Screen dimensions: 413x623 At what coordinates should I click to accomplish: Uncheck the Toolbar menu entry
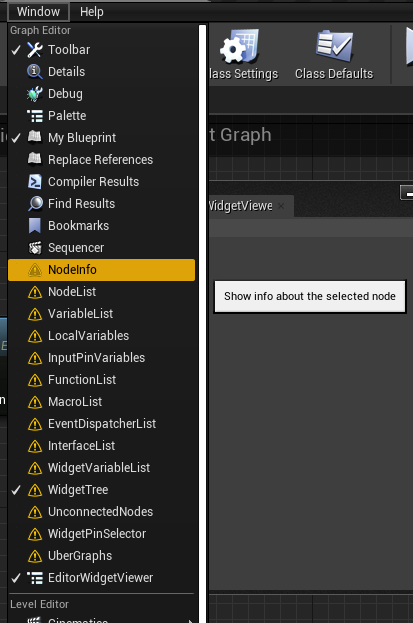[101, 50]
